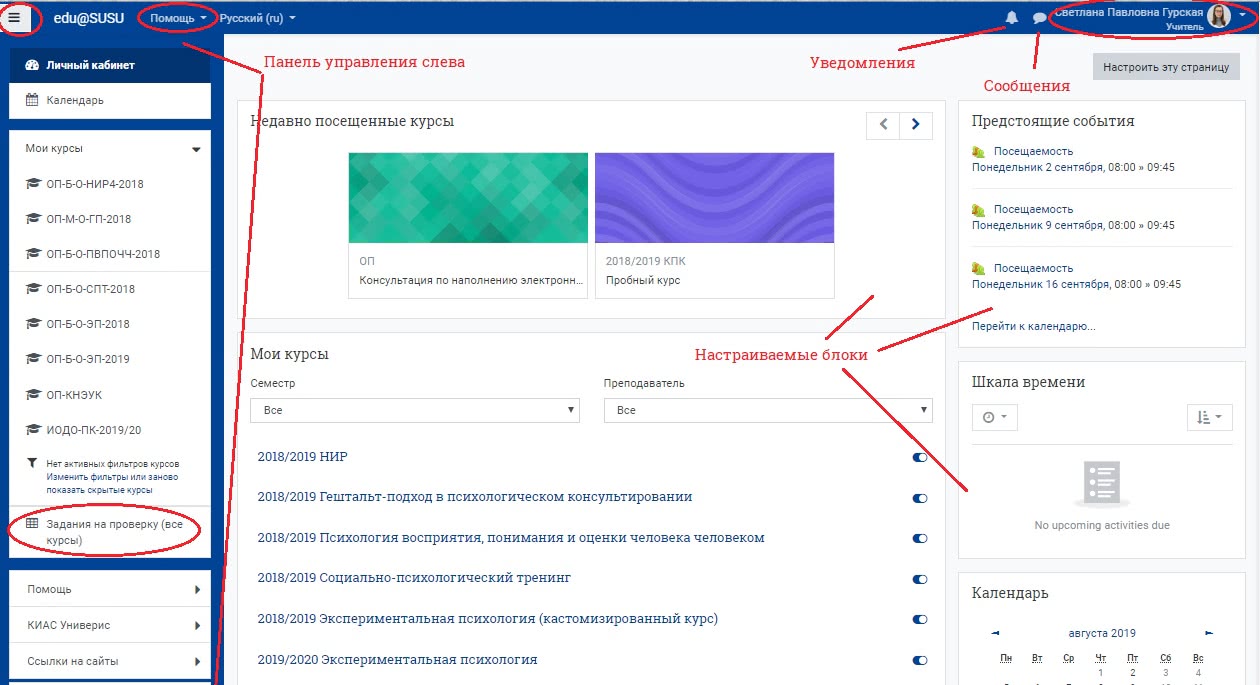This screenshot has height=685, width=1260.
Task: Click next arrow in recently visited courses
Action: [916, 124]
